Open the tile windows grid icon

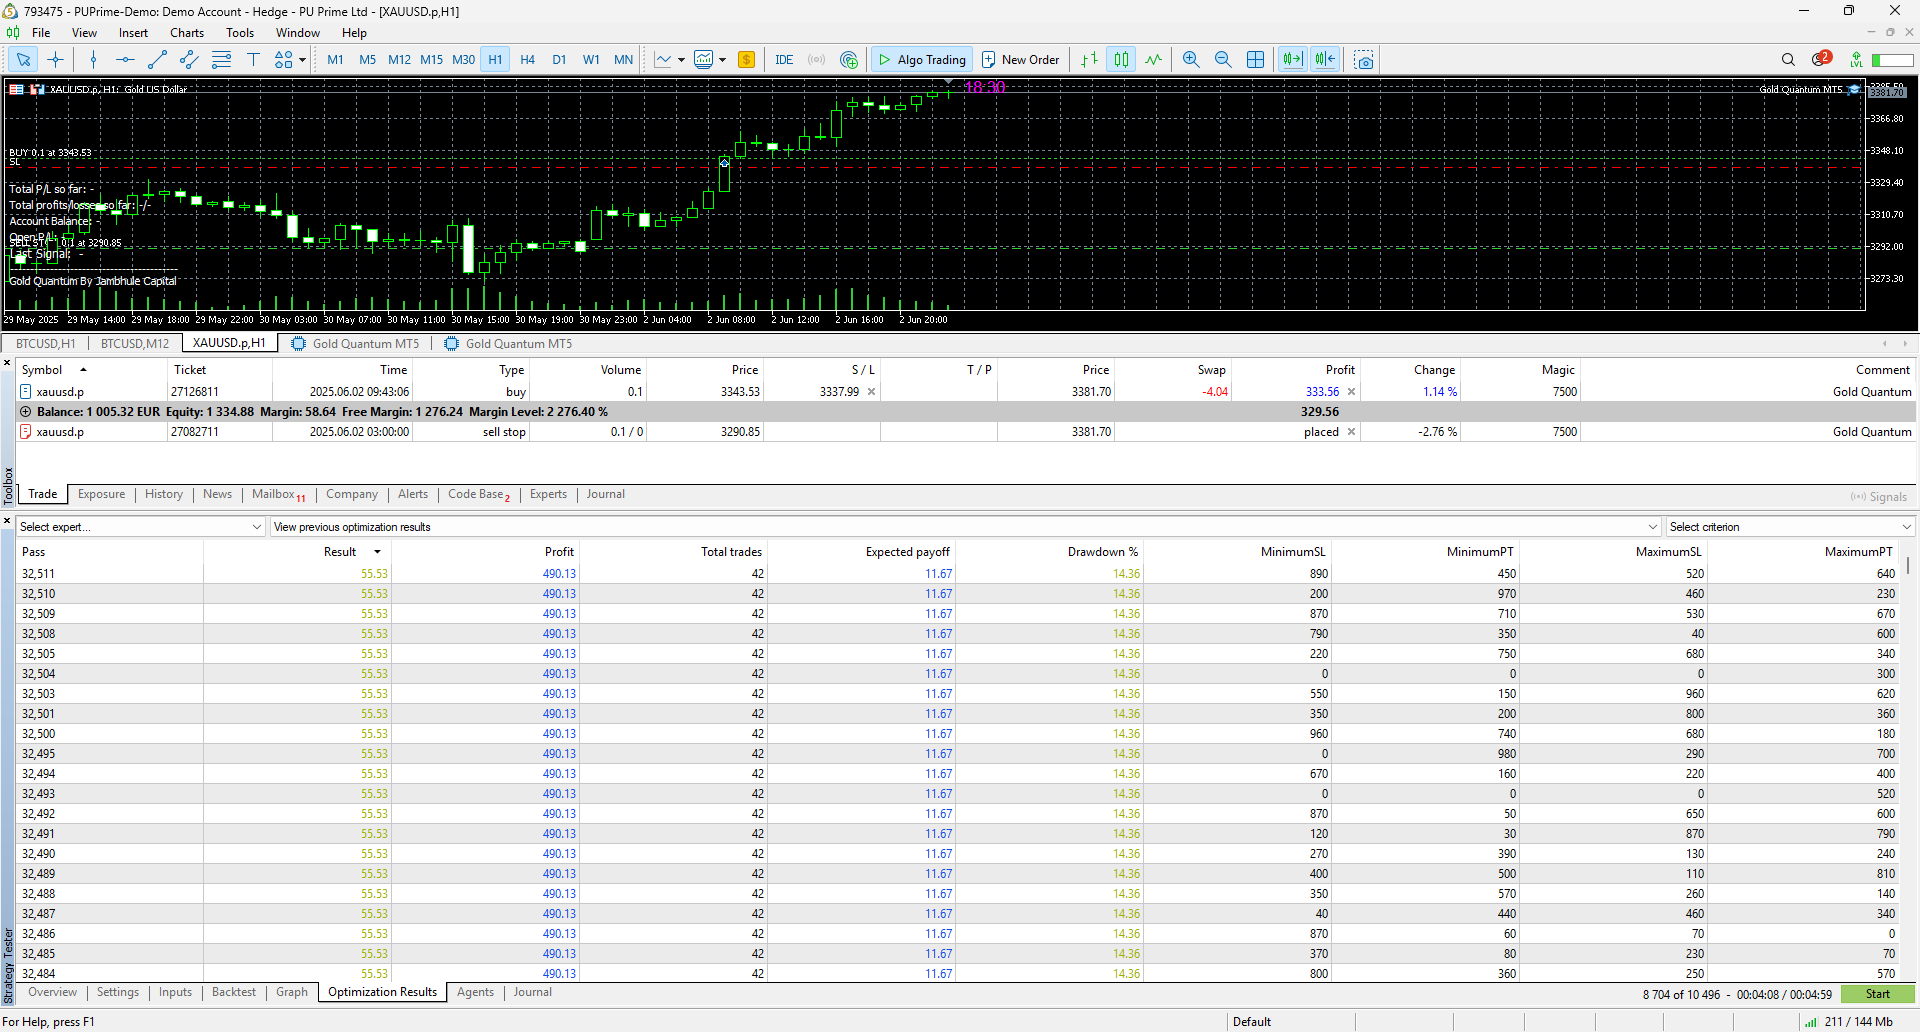point(1255,60)
